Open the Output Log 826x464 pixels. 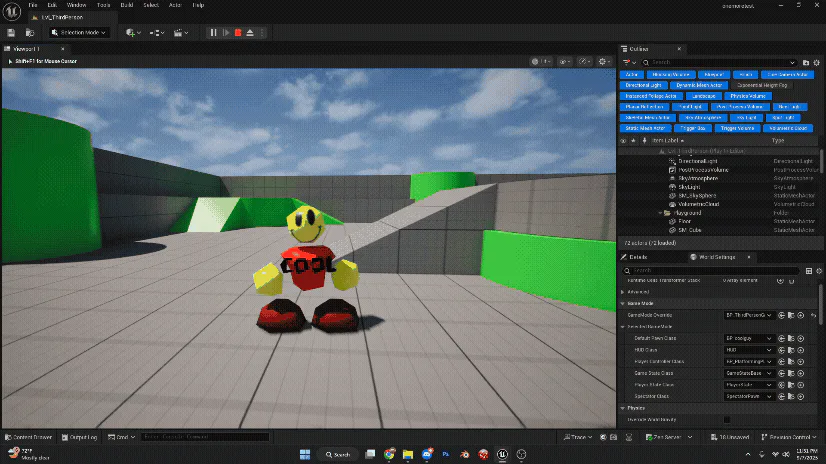(80, 437)
